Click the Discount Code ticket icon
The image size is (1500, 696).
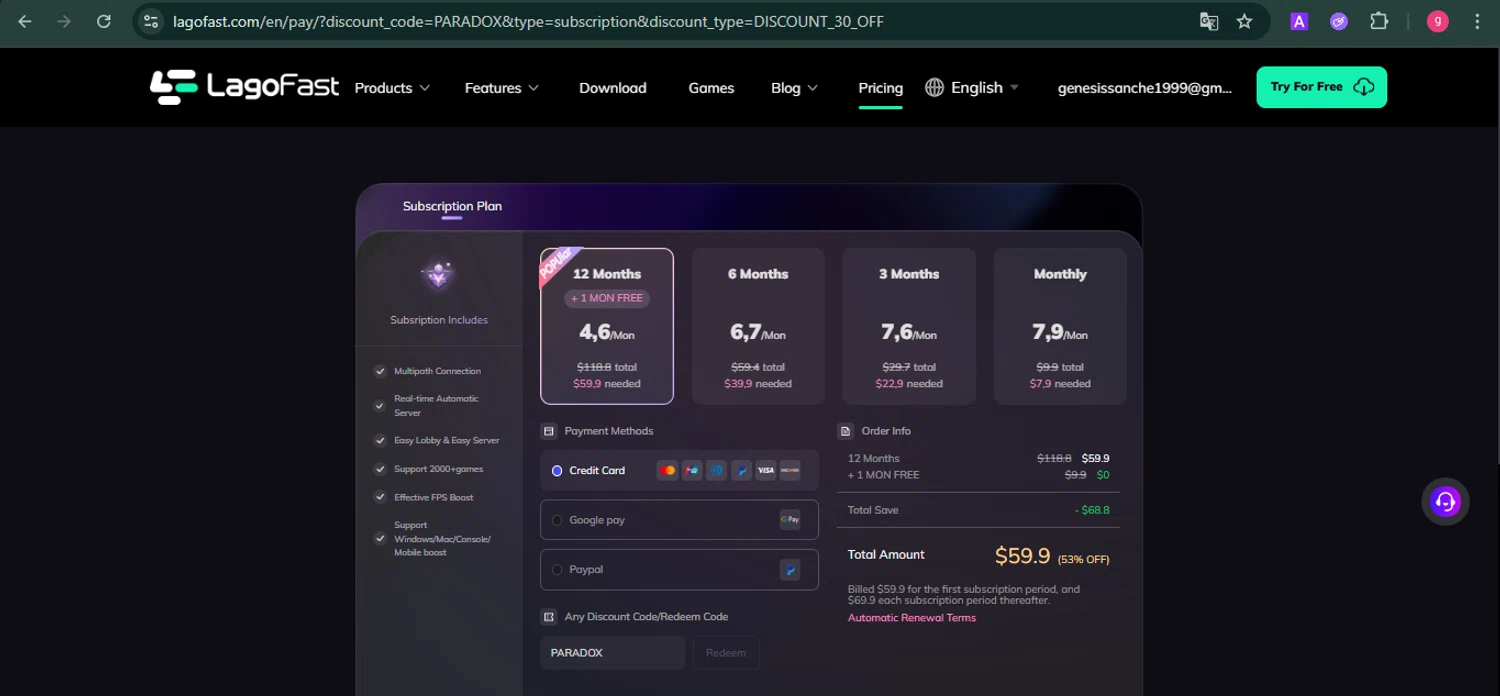click(548, 617)
